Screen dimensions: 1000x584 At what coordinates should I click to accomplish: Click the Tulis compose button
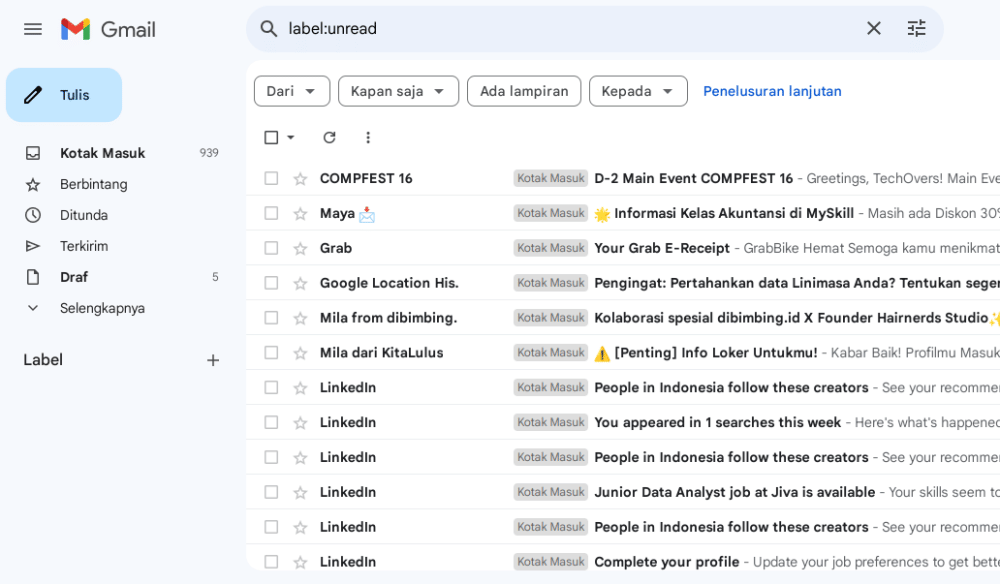(x=64, y=95)
